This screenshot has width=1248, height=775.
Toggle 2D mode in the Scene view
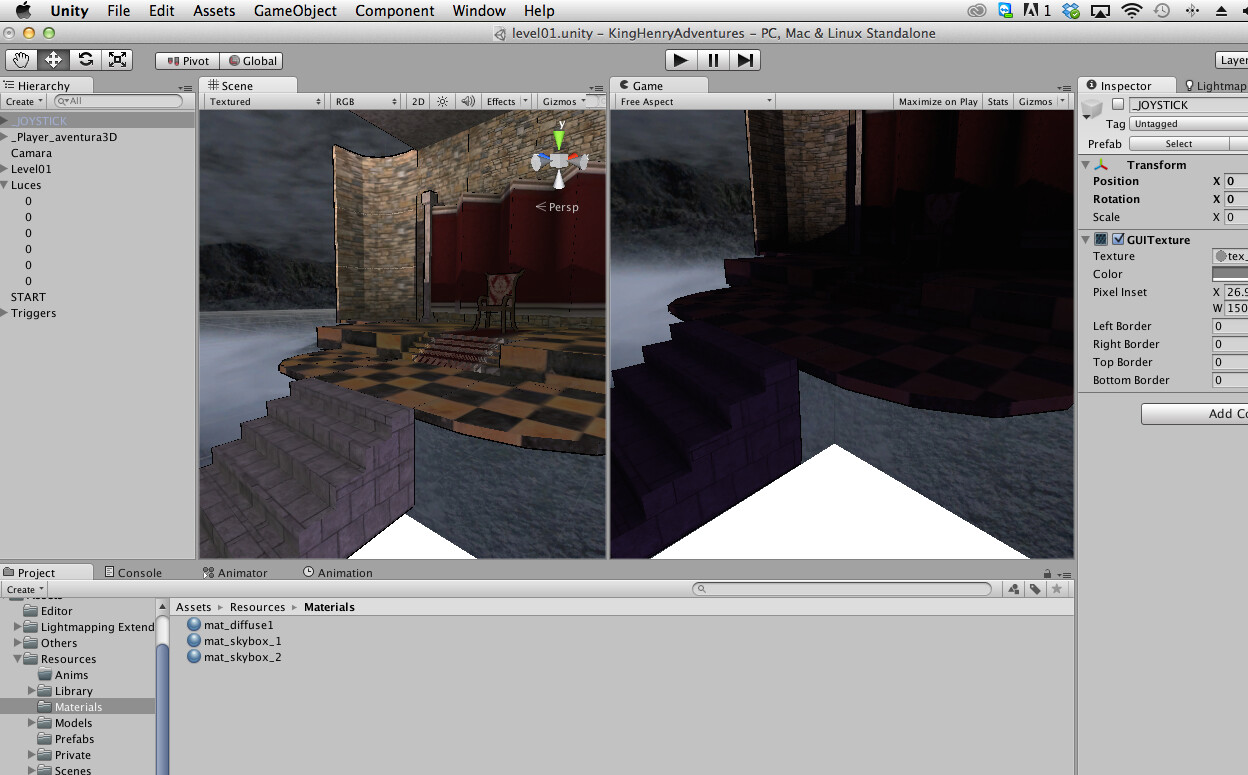click(417, 100)
